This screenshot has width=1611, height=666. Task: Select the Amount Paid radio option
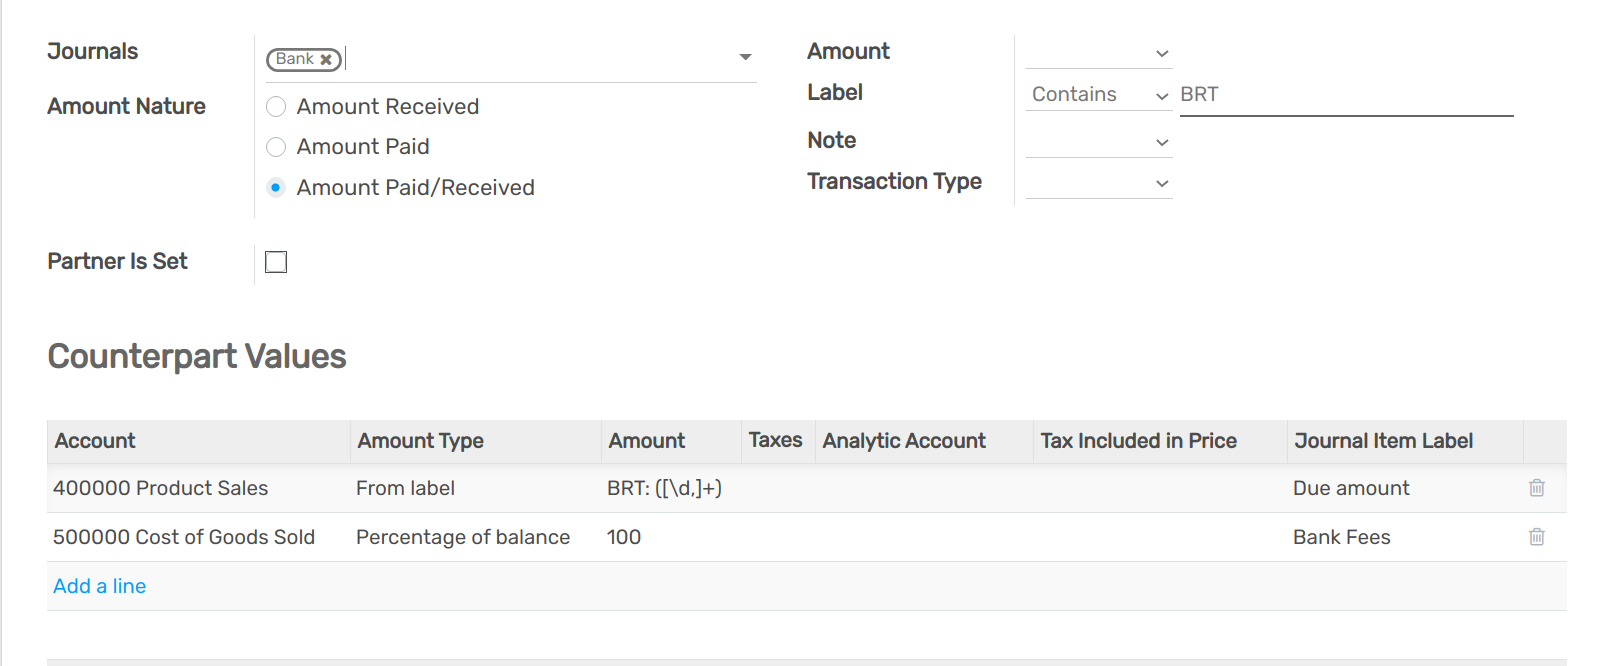pos(276,147)
